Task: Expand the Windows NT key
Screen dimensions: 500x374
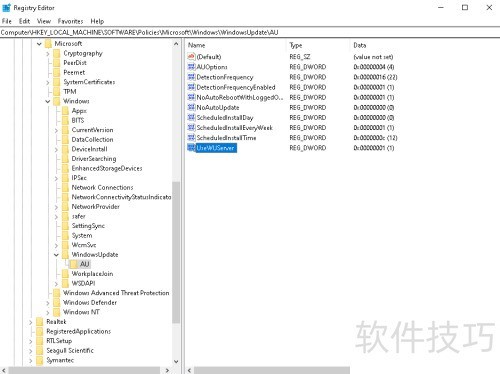Action: coord(48,313)
